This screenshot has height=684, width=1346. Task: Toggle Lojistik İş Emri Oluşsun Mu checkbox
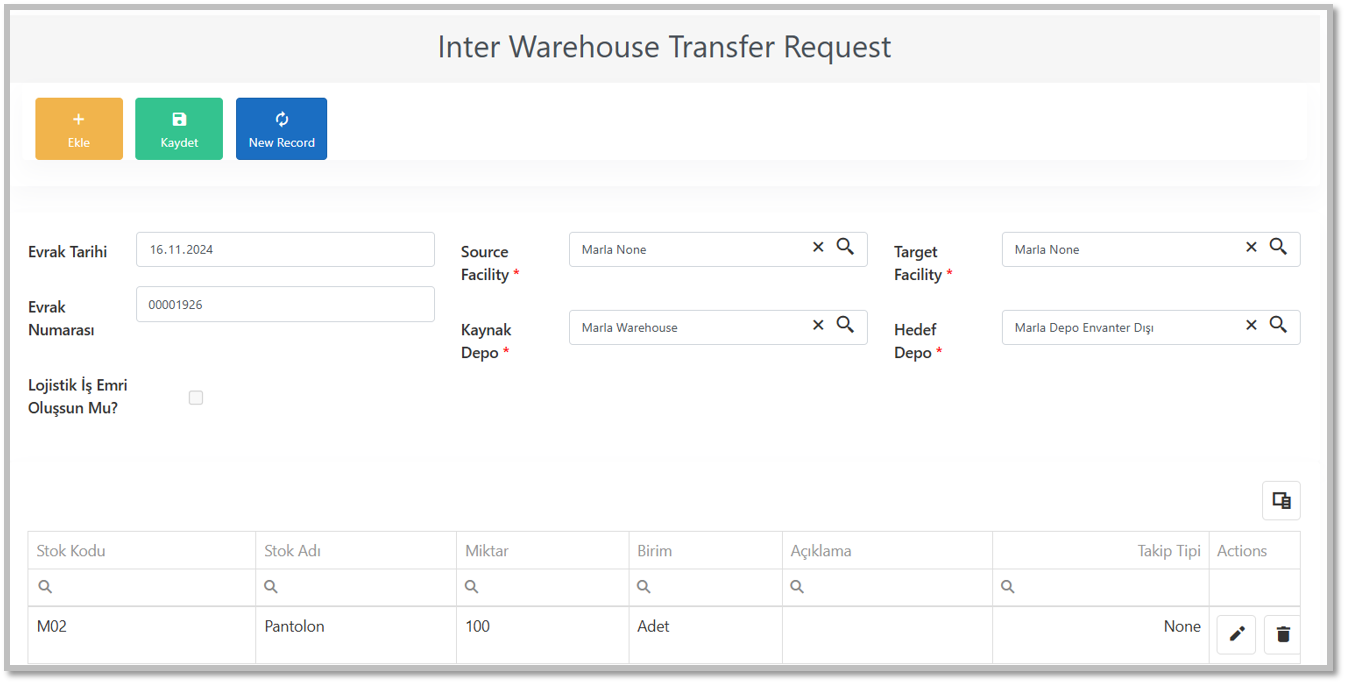[196, 398]
